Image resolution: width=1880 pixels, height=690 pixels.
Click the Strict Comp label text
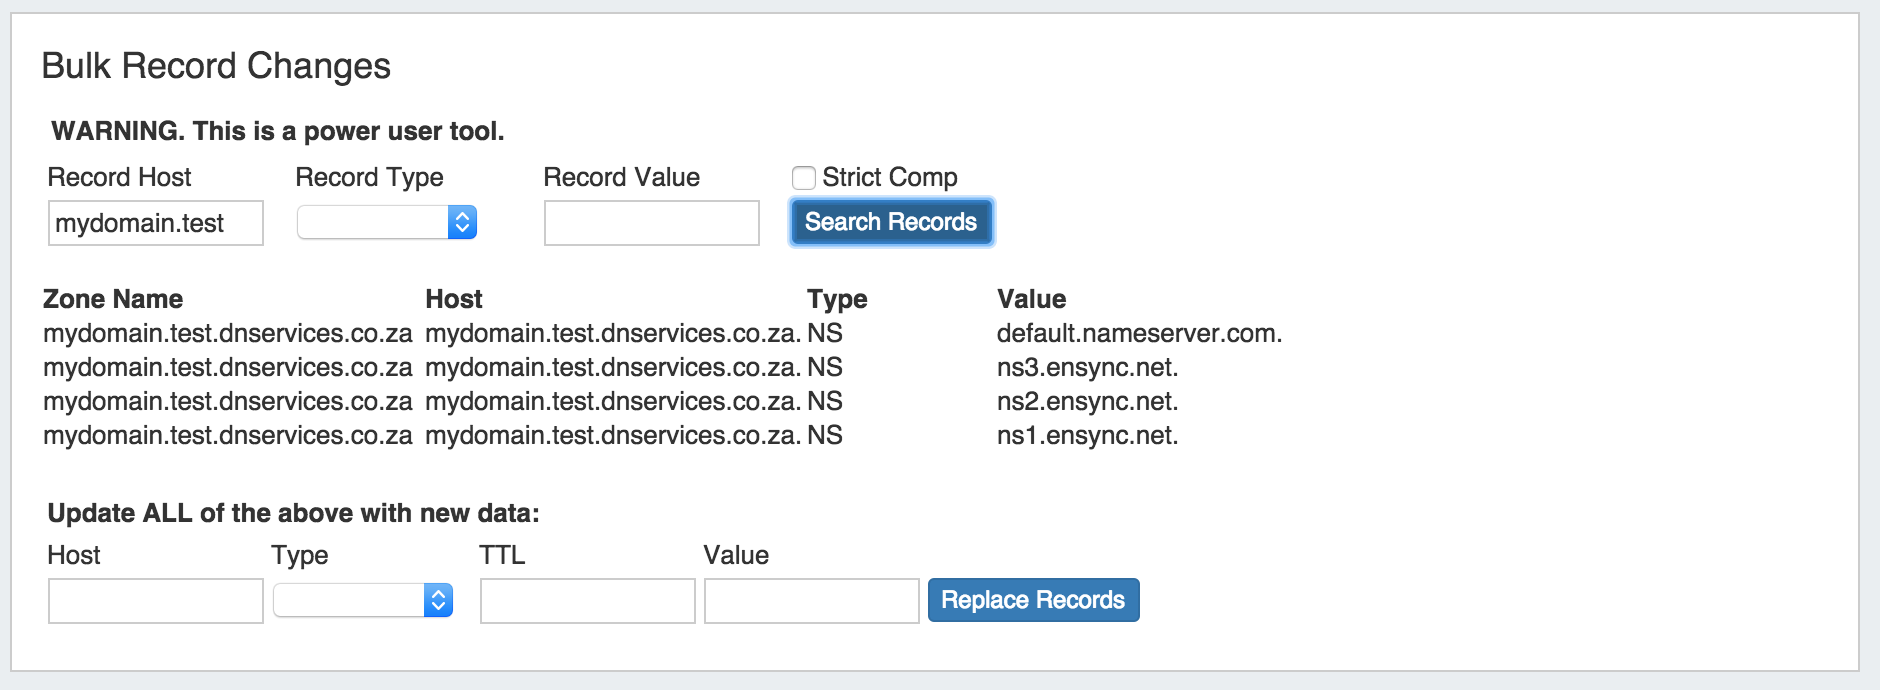pos(889,177)
